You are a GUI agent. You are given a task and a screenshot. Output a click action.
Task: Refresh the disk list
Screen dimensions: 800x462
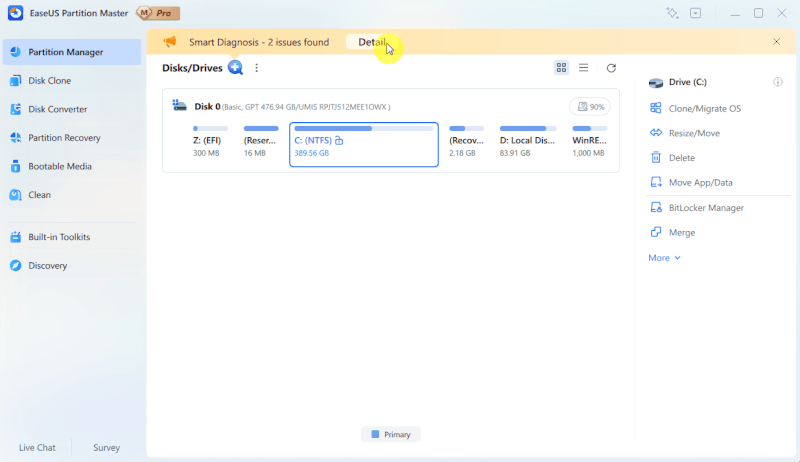[611, 68]
